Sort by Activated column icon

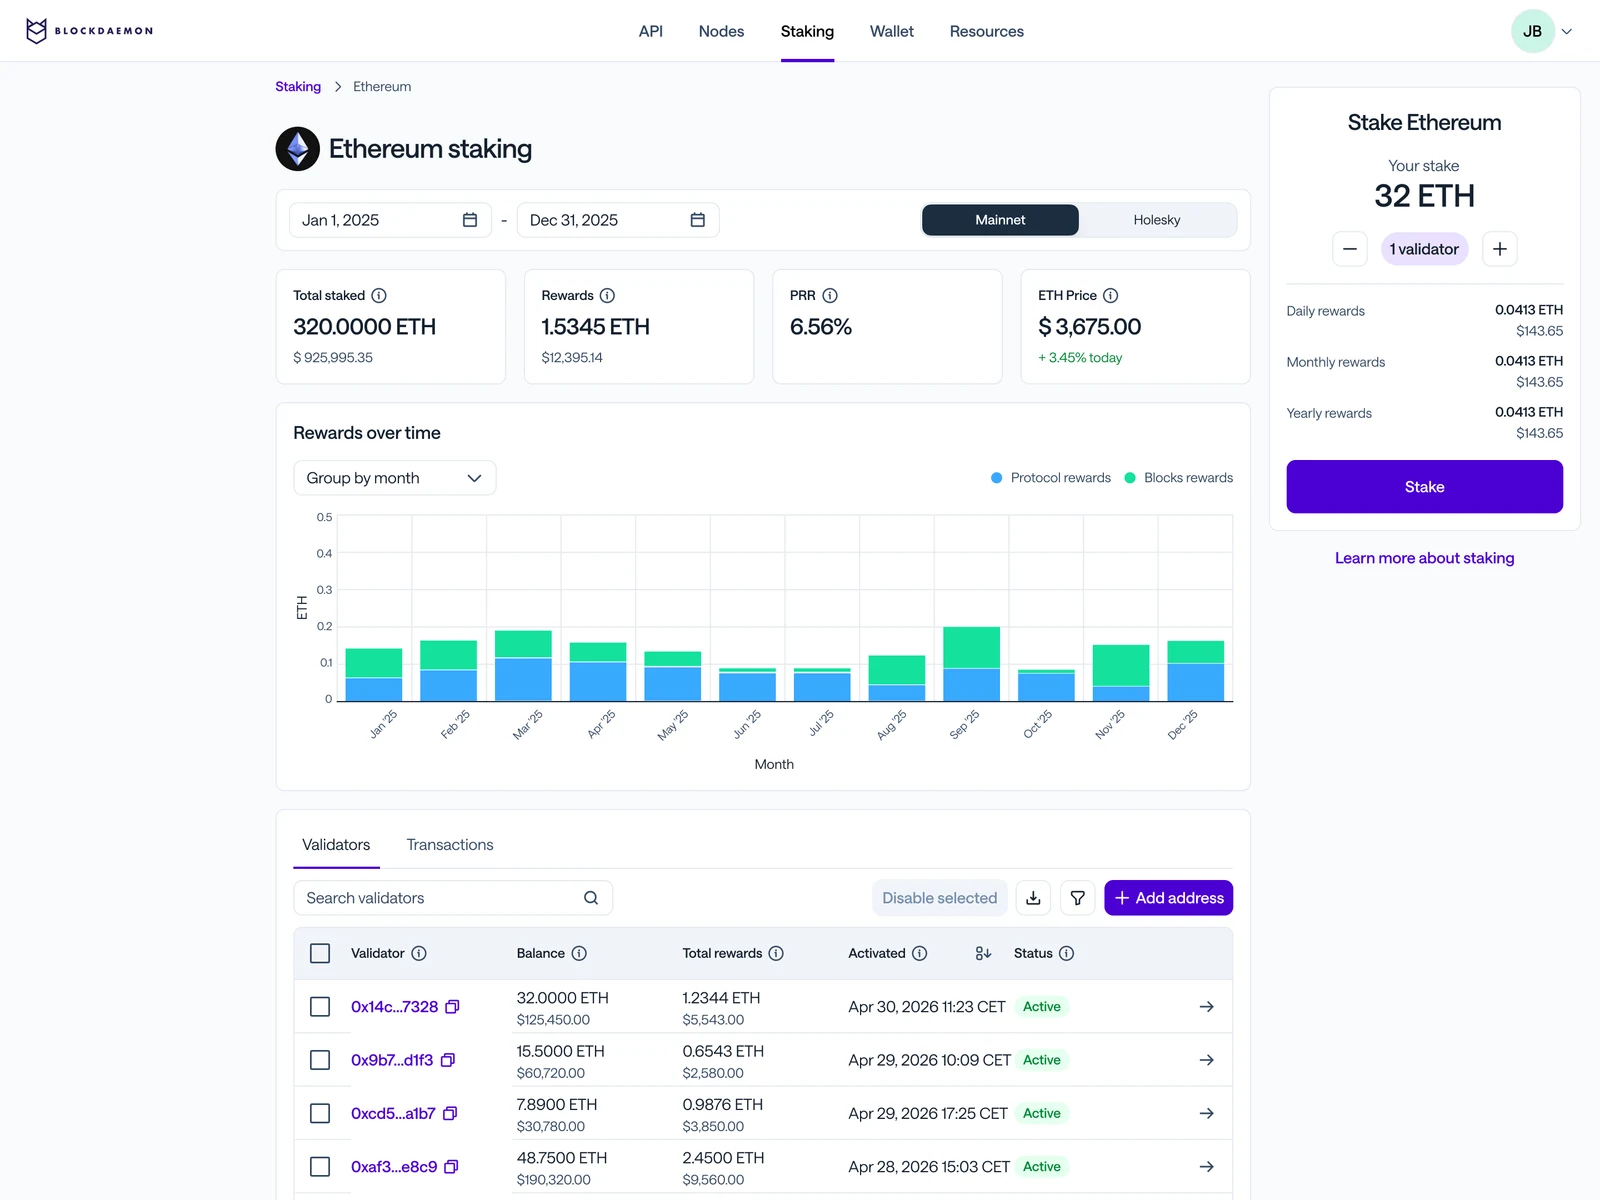[x=983, y=954]
